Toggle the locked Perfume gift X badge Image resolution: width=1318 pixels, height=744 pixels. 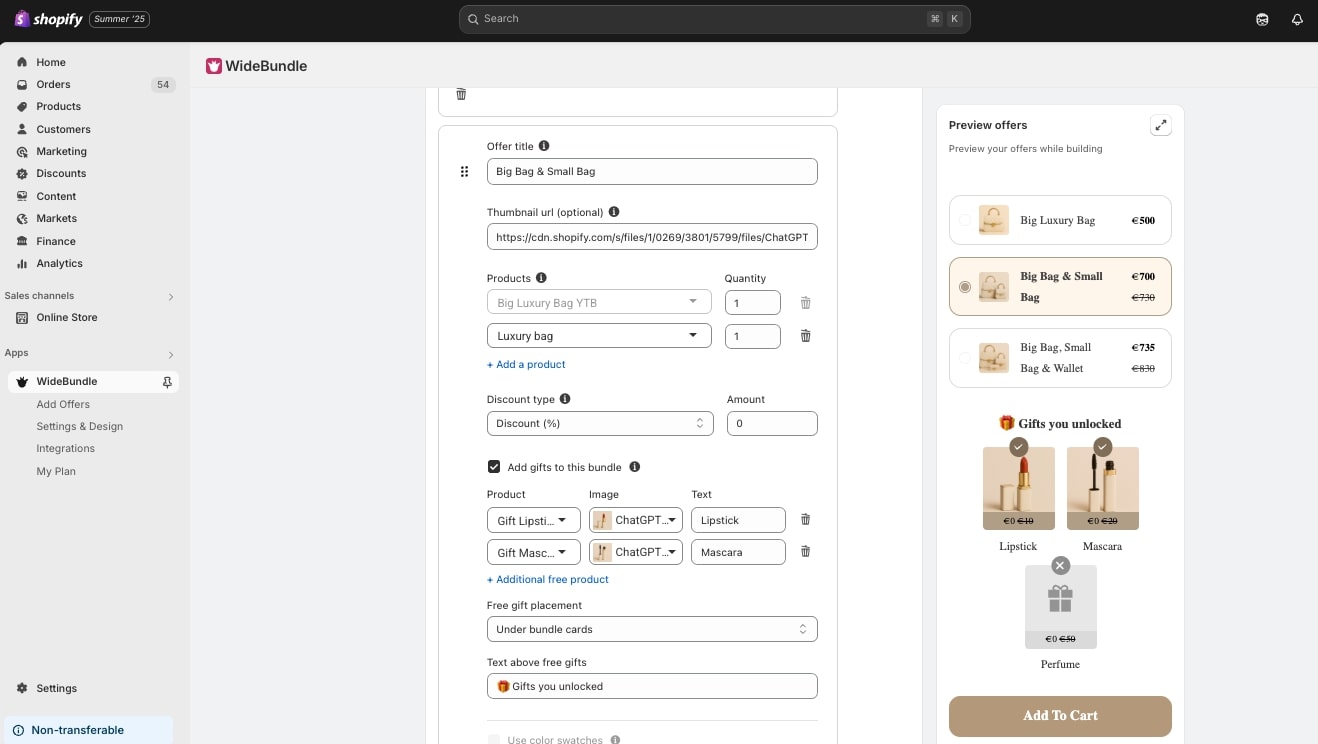(x=1060, y=566)
